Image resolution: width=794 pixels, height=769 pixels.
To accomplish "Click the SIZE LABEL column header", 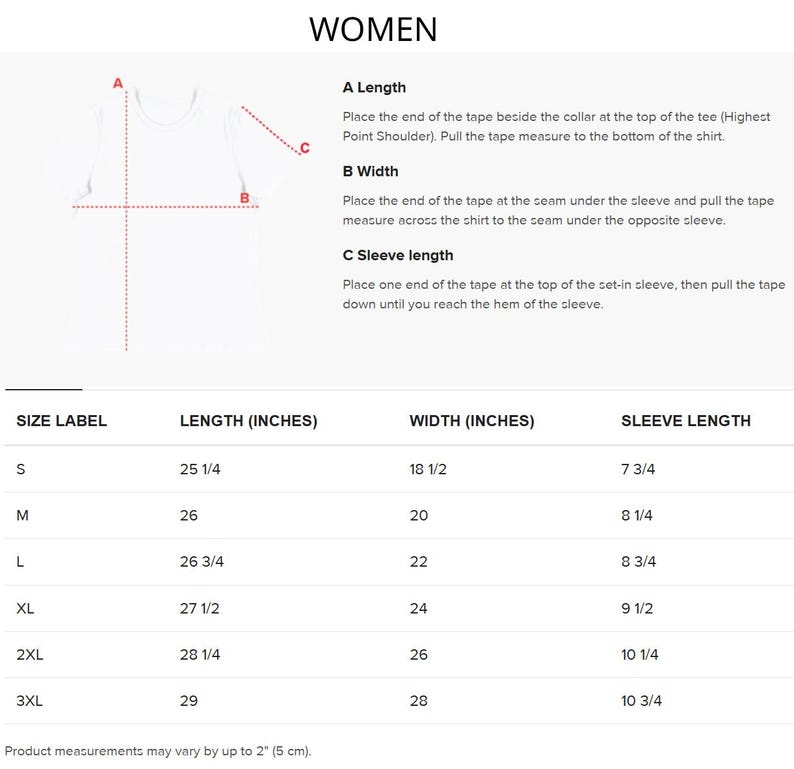I will coord(62,421).
